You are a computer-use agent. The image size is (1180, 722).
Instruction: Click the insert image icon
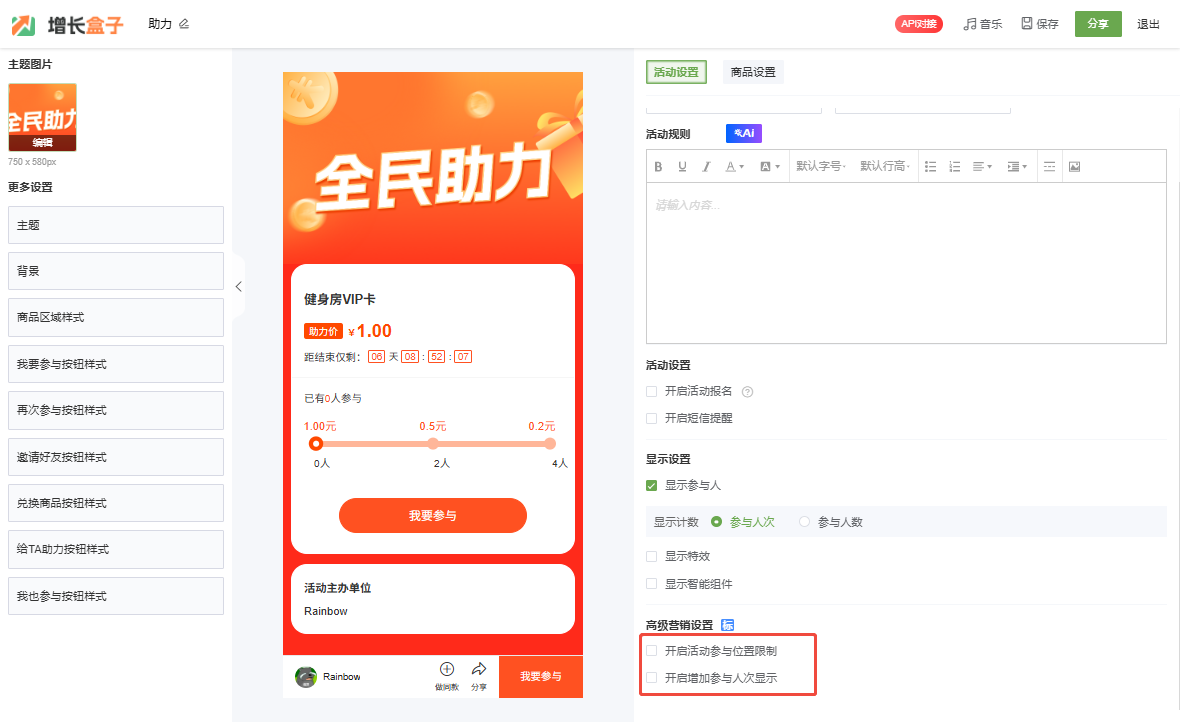point(1074,167)
